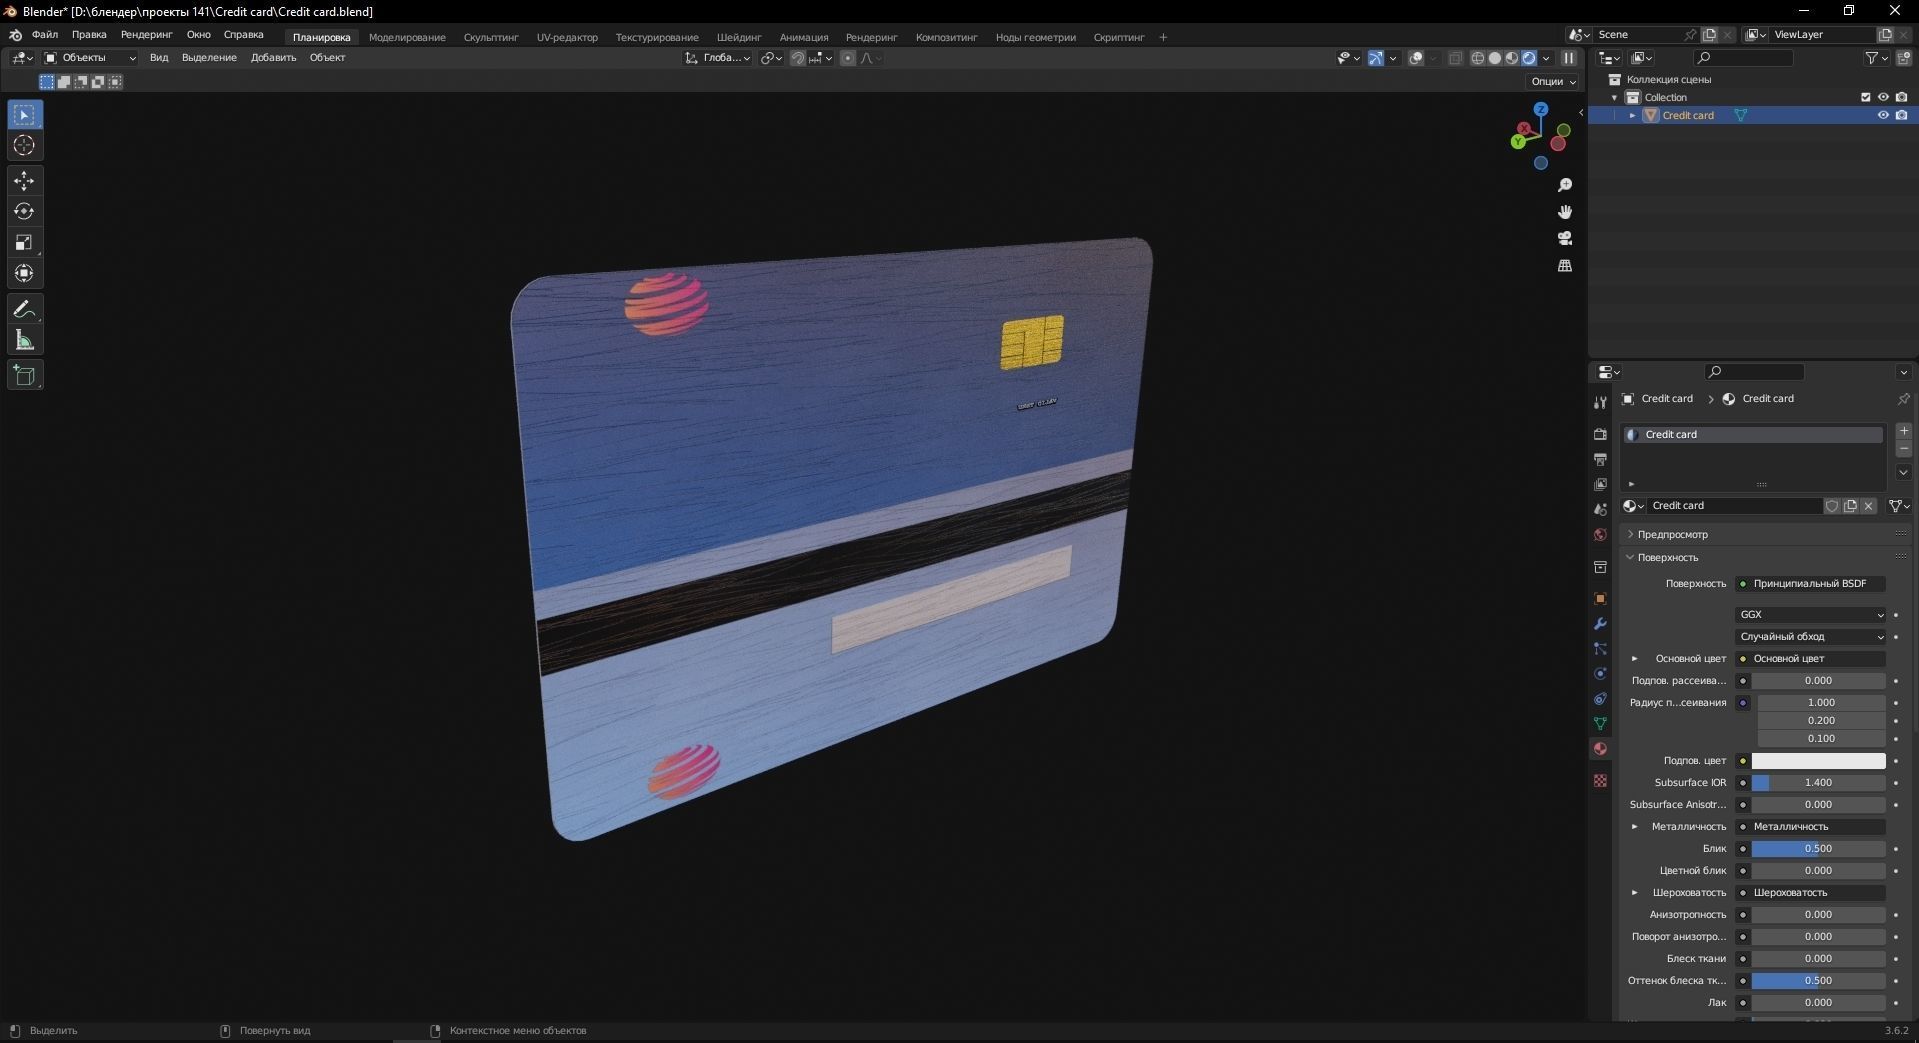Image resolution: width=1919 pixels, height=1043 pixels.
Task: Disable Credit card in renders via camera icon
Action: click(x=1903, y=115)
